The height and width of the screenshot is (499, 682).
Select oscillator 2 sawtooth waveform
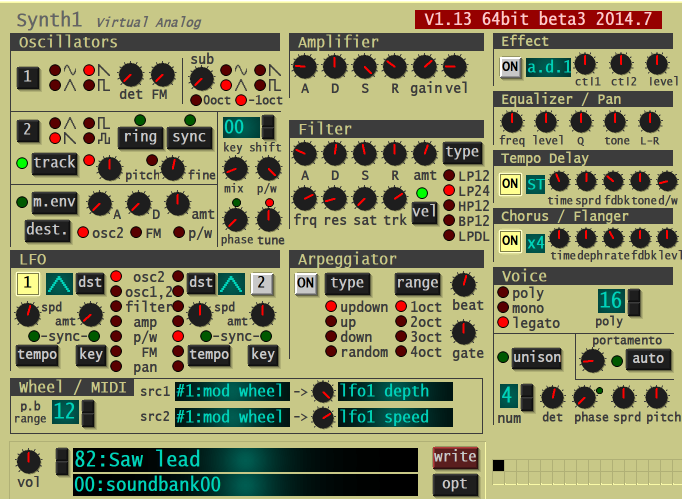click(55, 138)
